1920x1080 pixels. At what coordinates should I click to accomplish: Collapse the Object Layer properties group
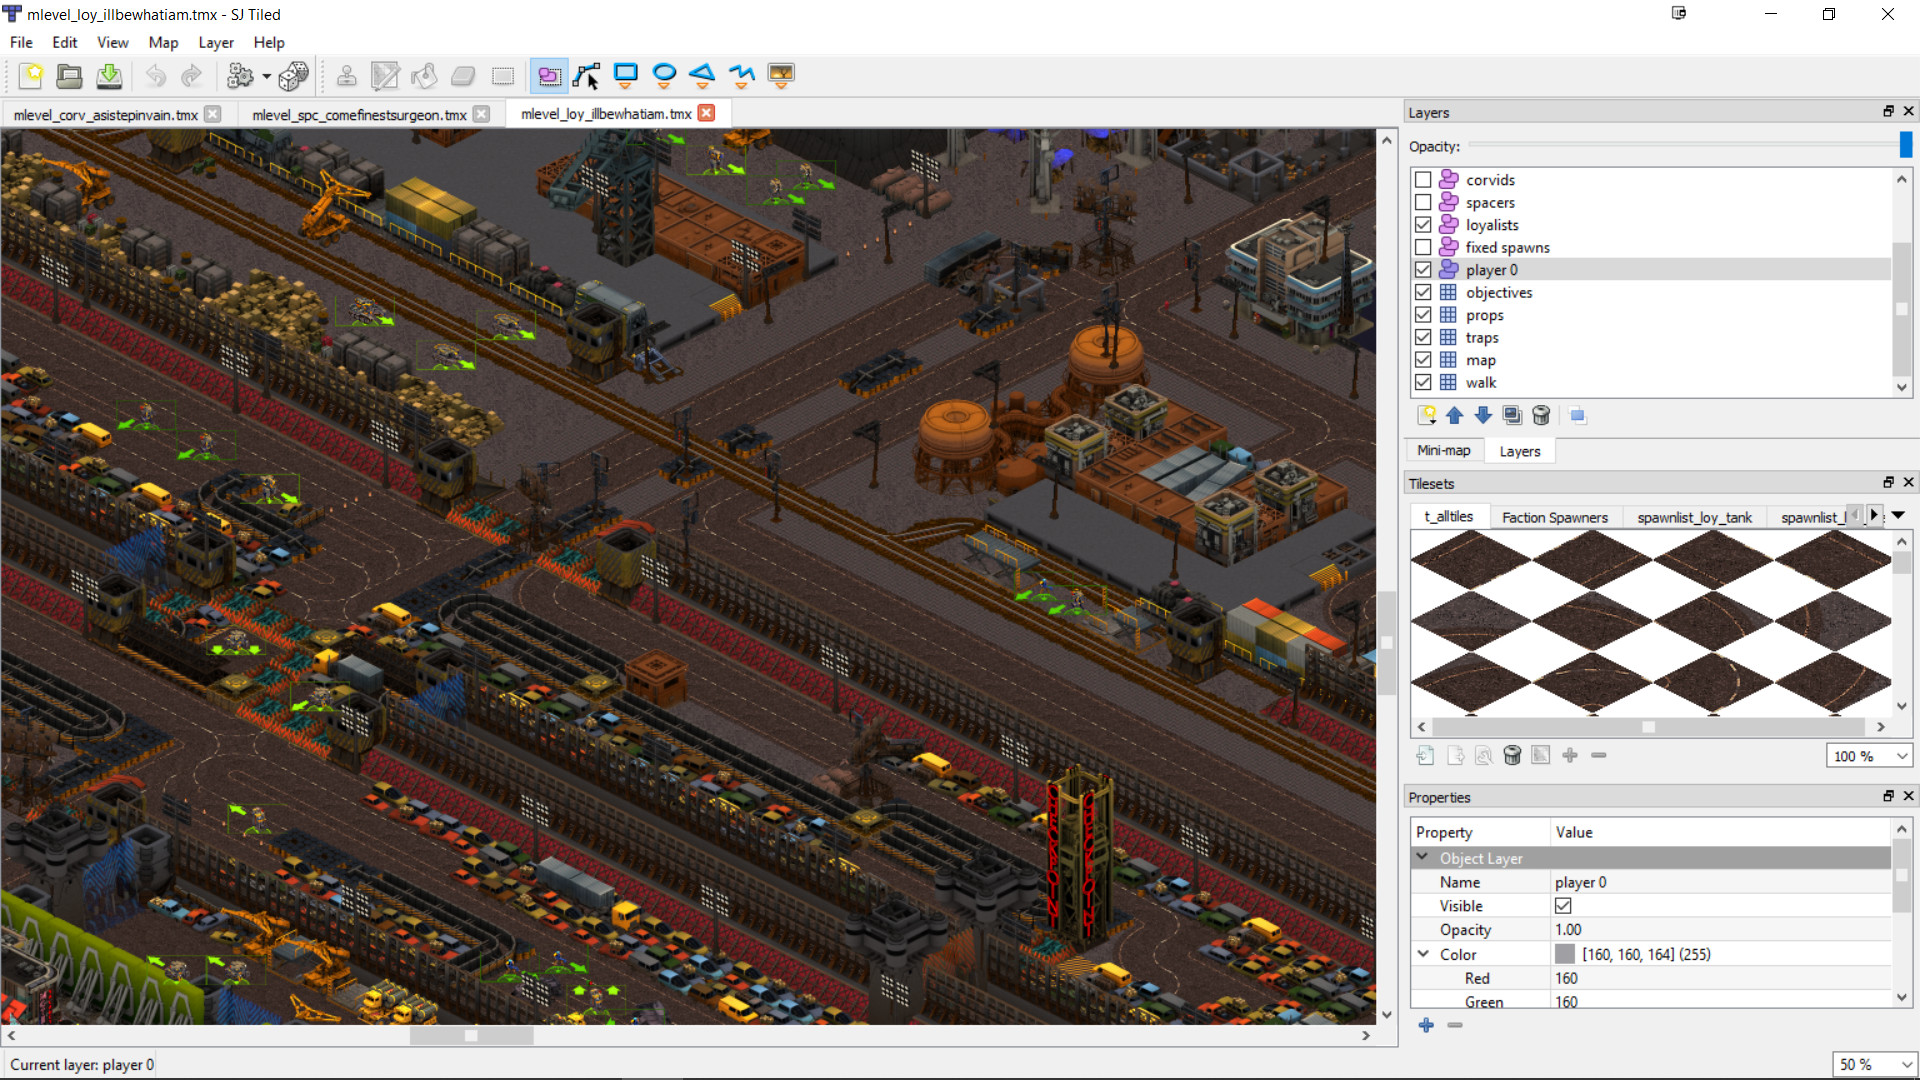(x=1423, y=858)
